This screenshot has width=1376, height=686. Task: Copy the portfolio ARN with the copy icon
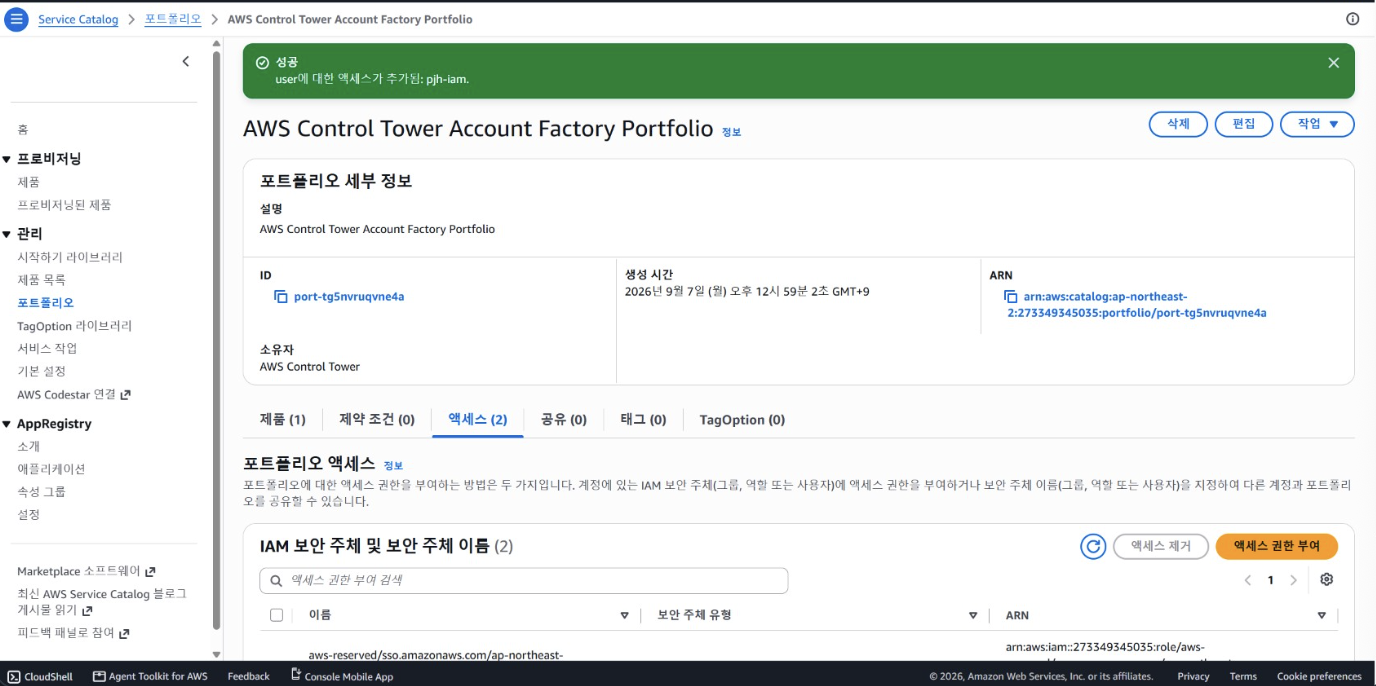pos(1011,297)
